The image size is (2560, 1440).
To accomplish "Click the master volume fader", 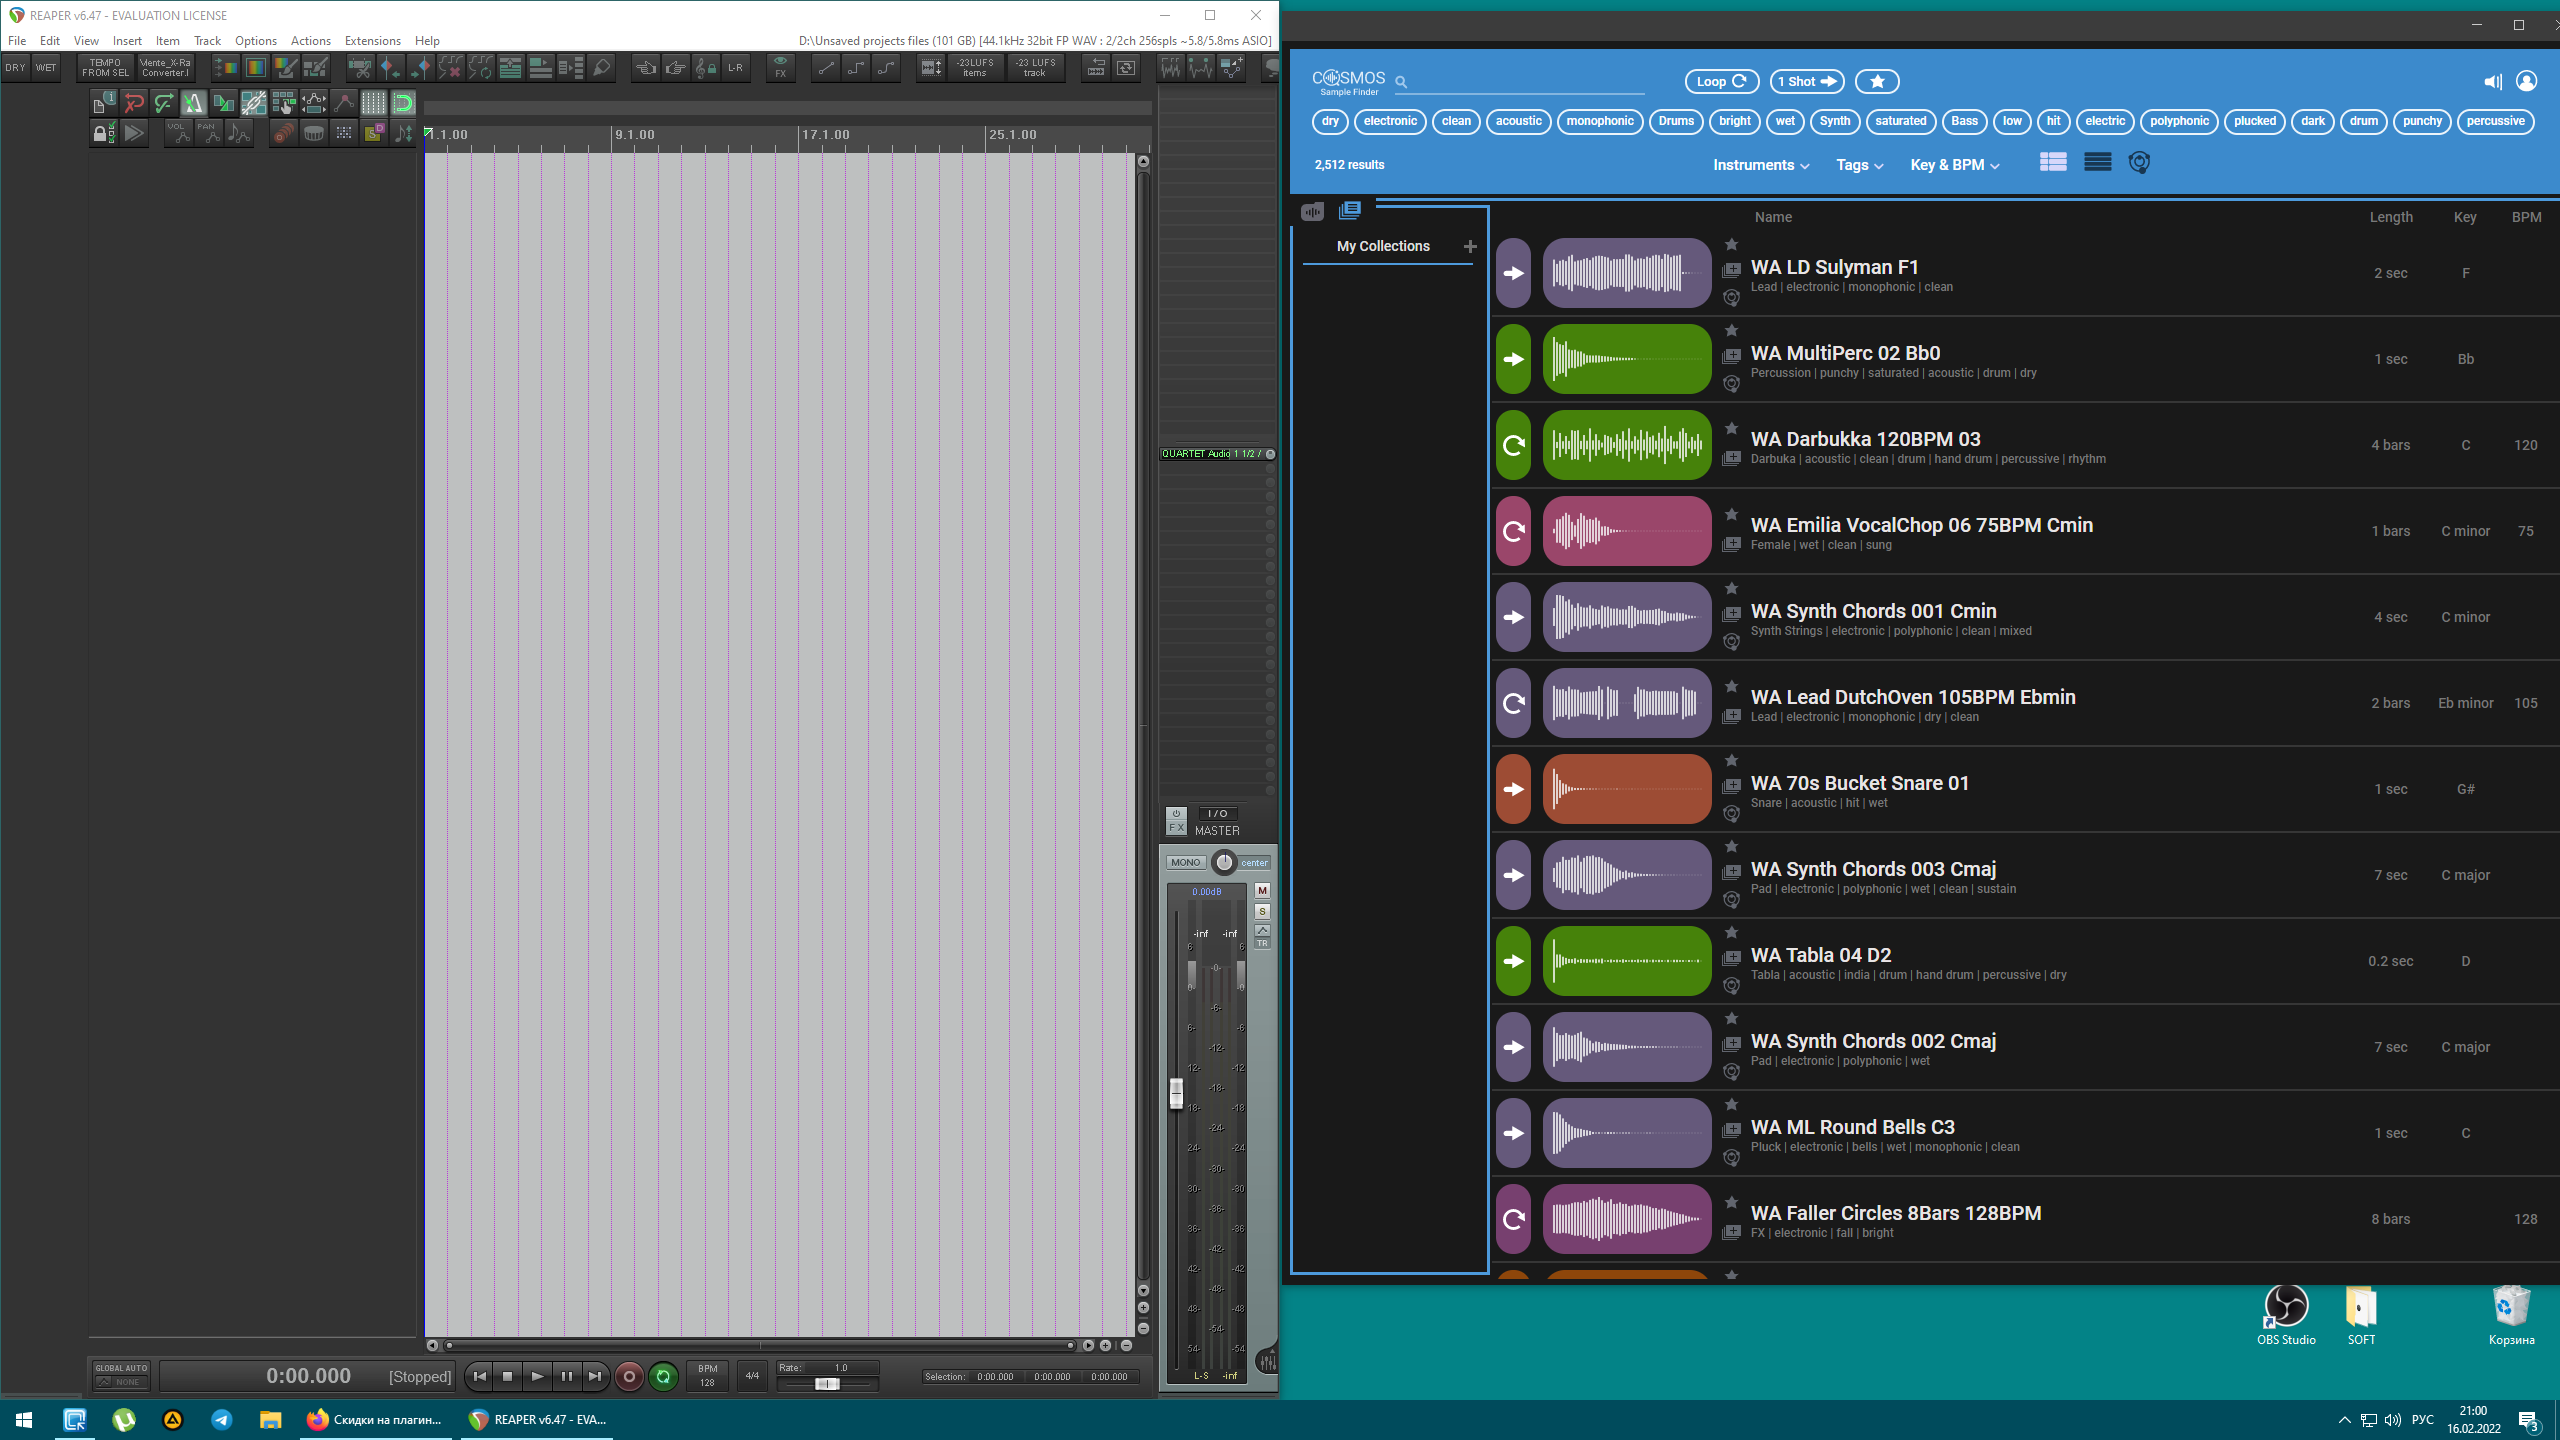I will coord(1176,1093).
